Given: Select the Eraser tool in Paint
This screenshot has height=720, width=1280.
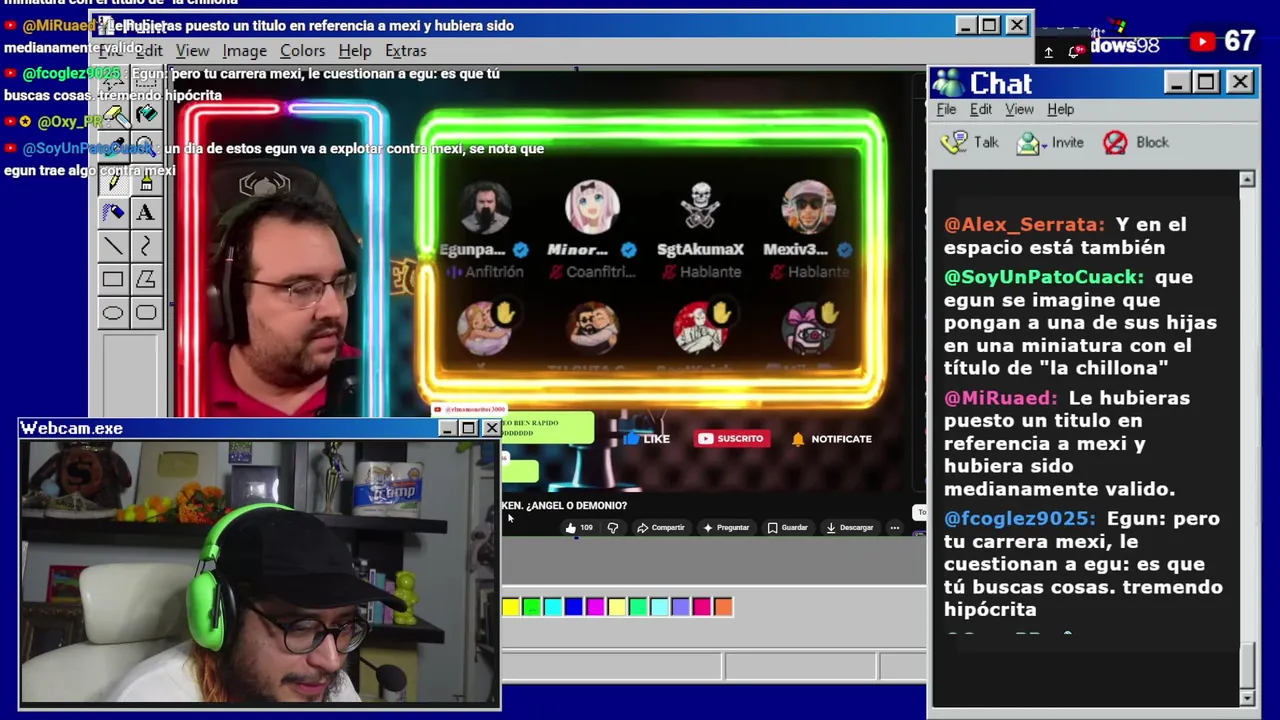Looking at the screenshot, I should pos(113,114).
